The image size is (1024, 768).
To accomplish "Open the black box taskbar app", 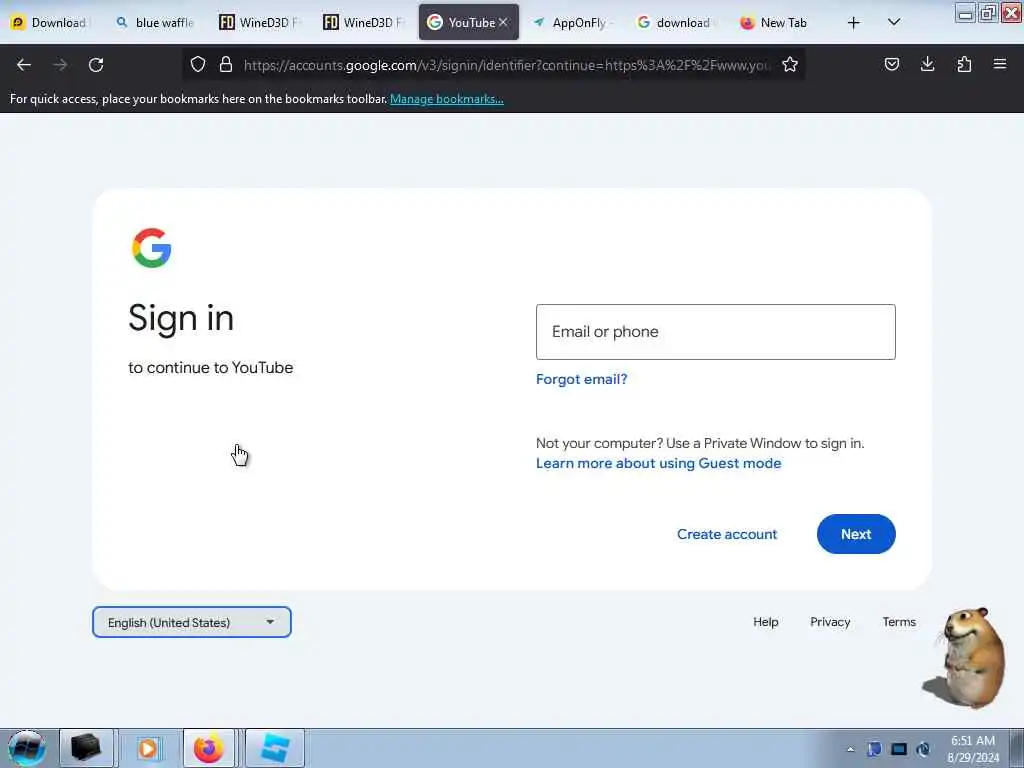I will click(x=86, y=748).
